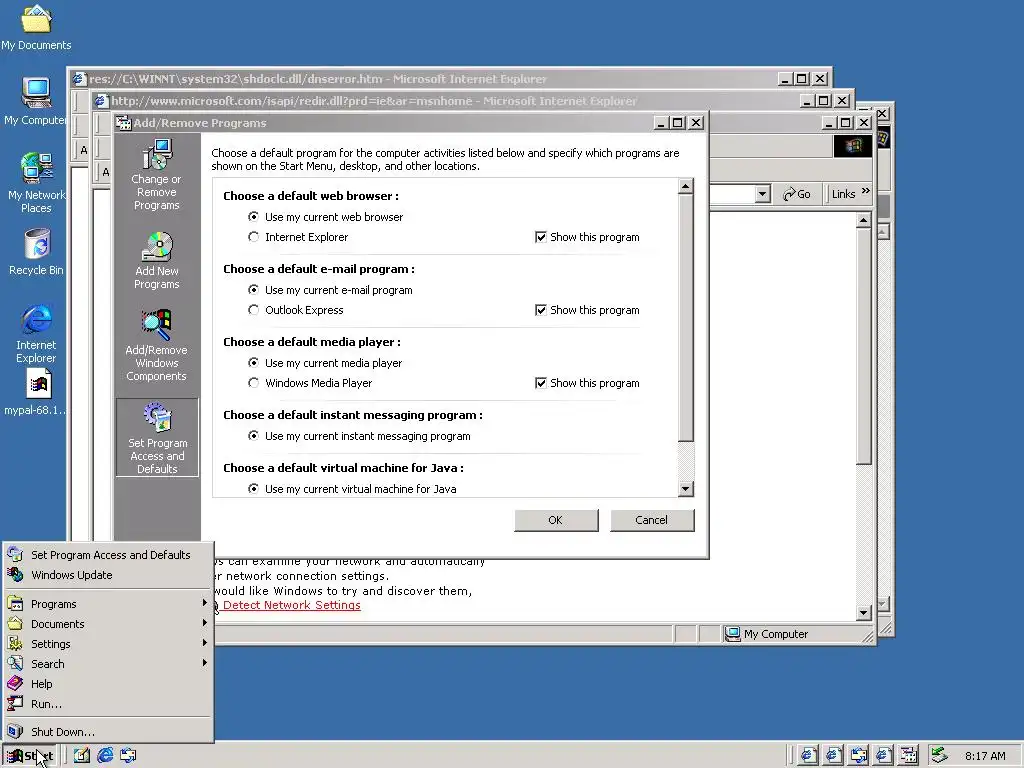The image size is (1024, 768).
Task: Choose Shut Down... from Start menu
Action: [108, 732]
